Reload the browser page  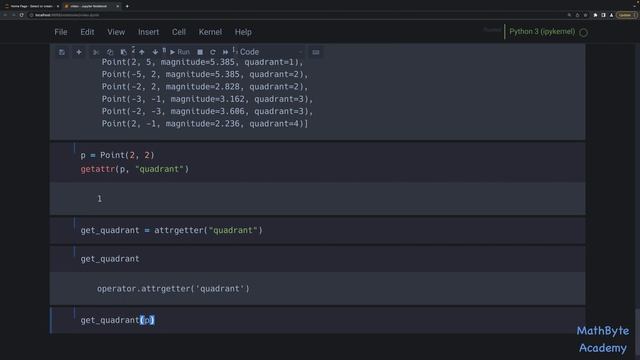(22, 15)
